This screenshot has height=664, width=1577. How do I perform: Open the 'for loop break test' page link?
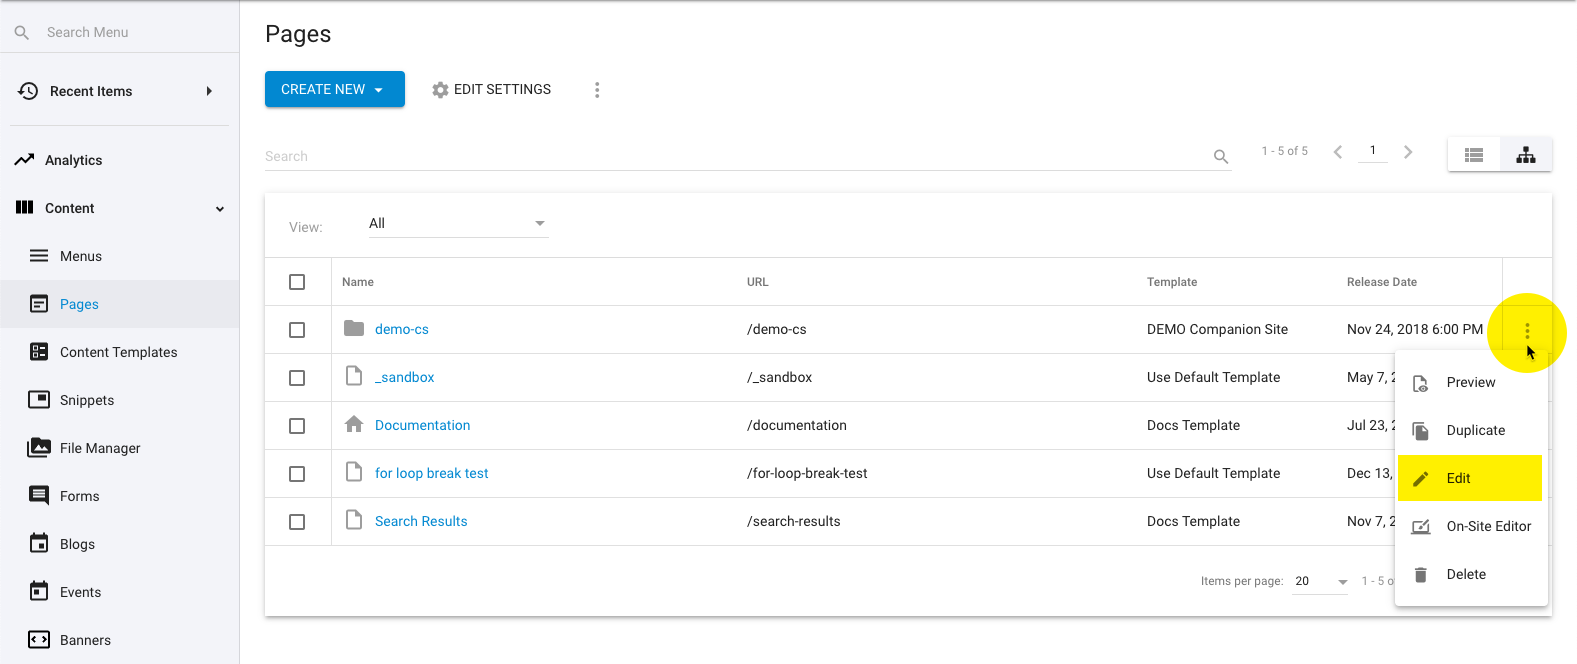(431, 473)
